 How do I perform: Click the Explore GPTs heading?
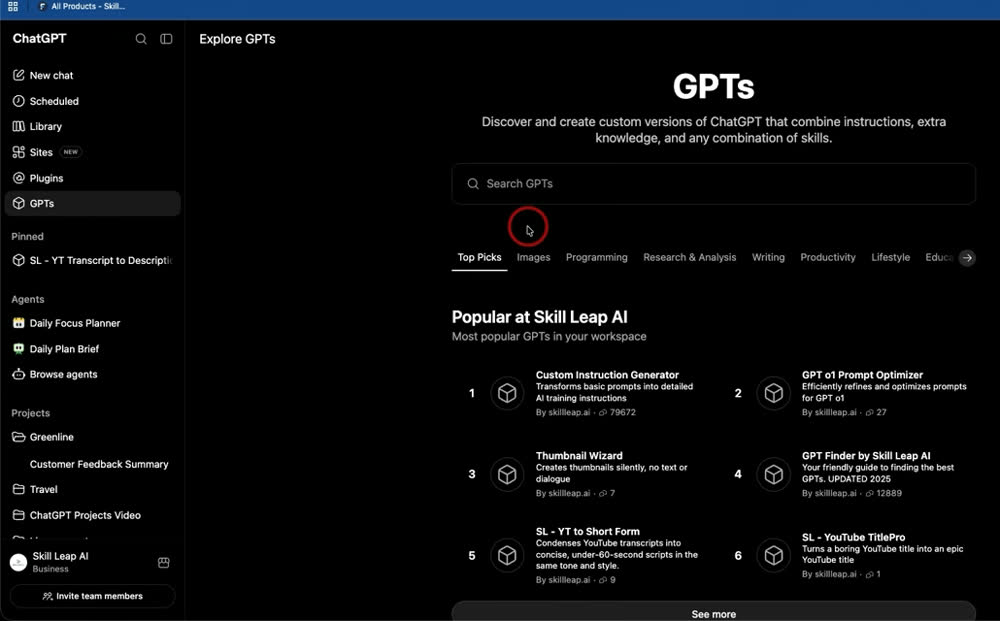coord(237,39)
